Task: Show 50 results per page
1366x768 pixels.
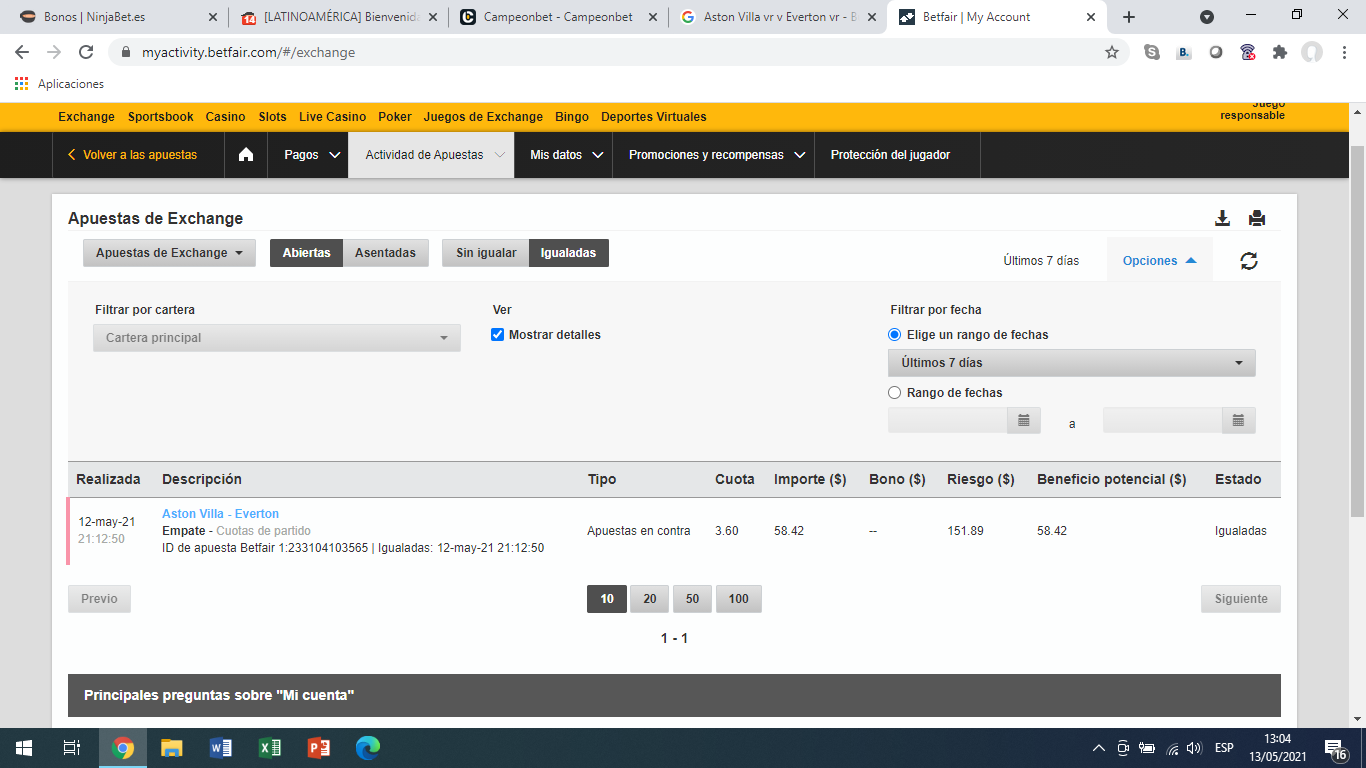Action: (692, 599)
